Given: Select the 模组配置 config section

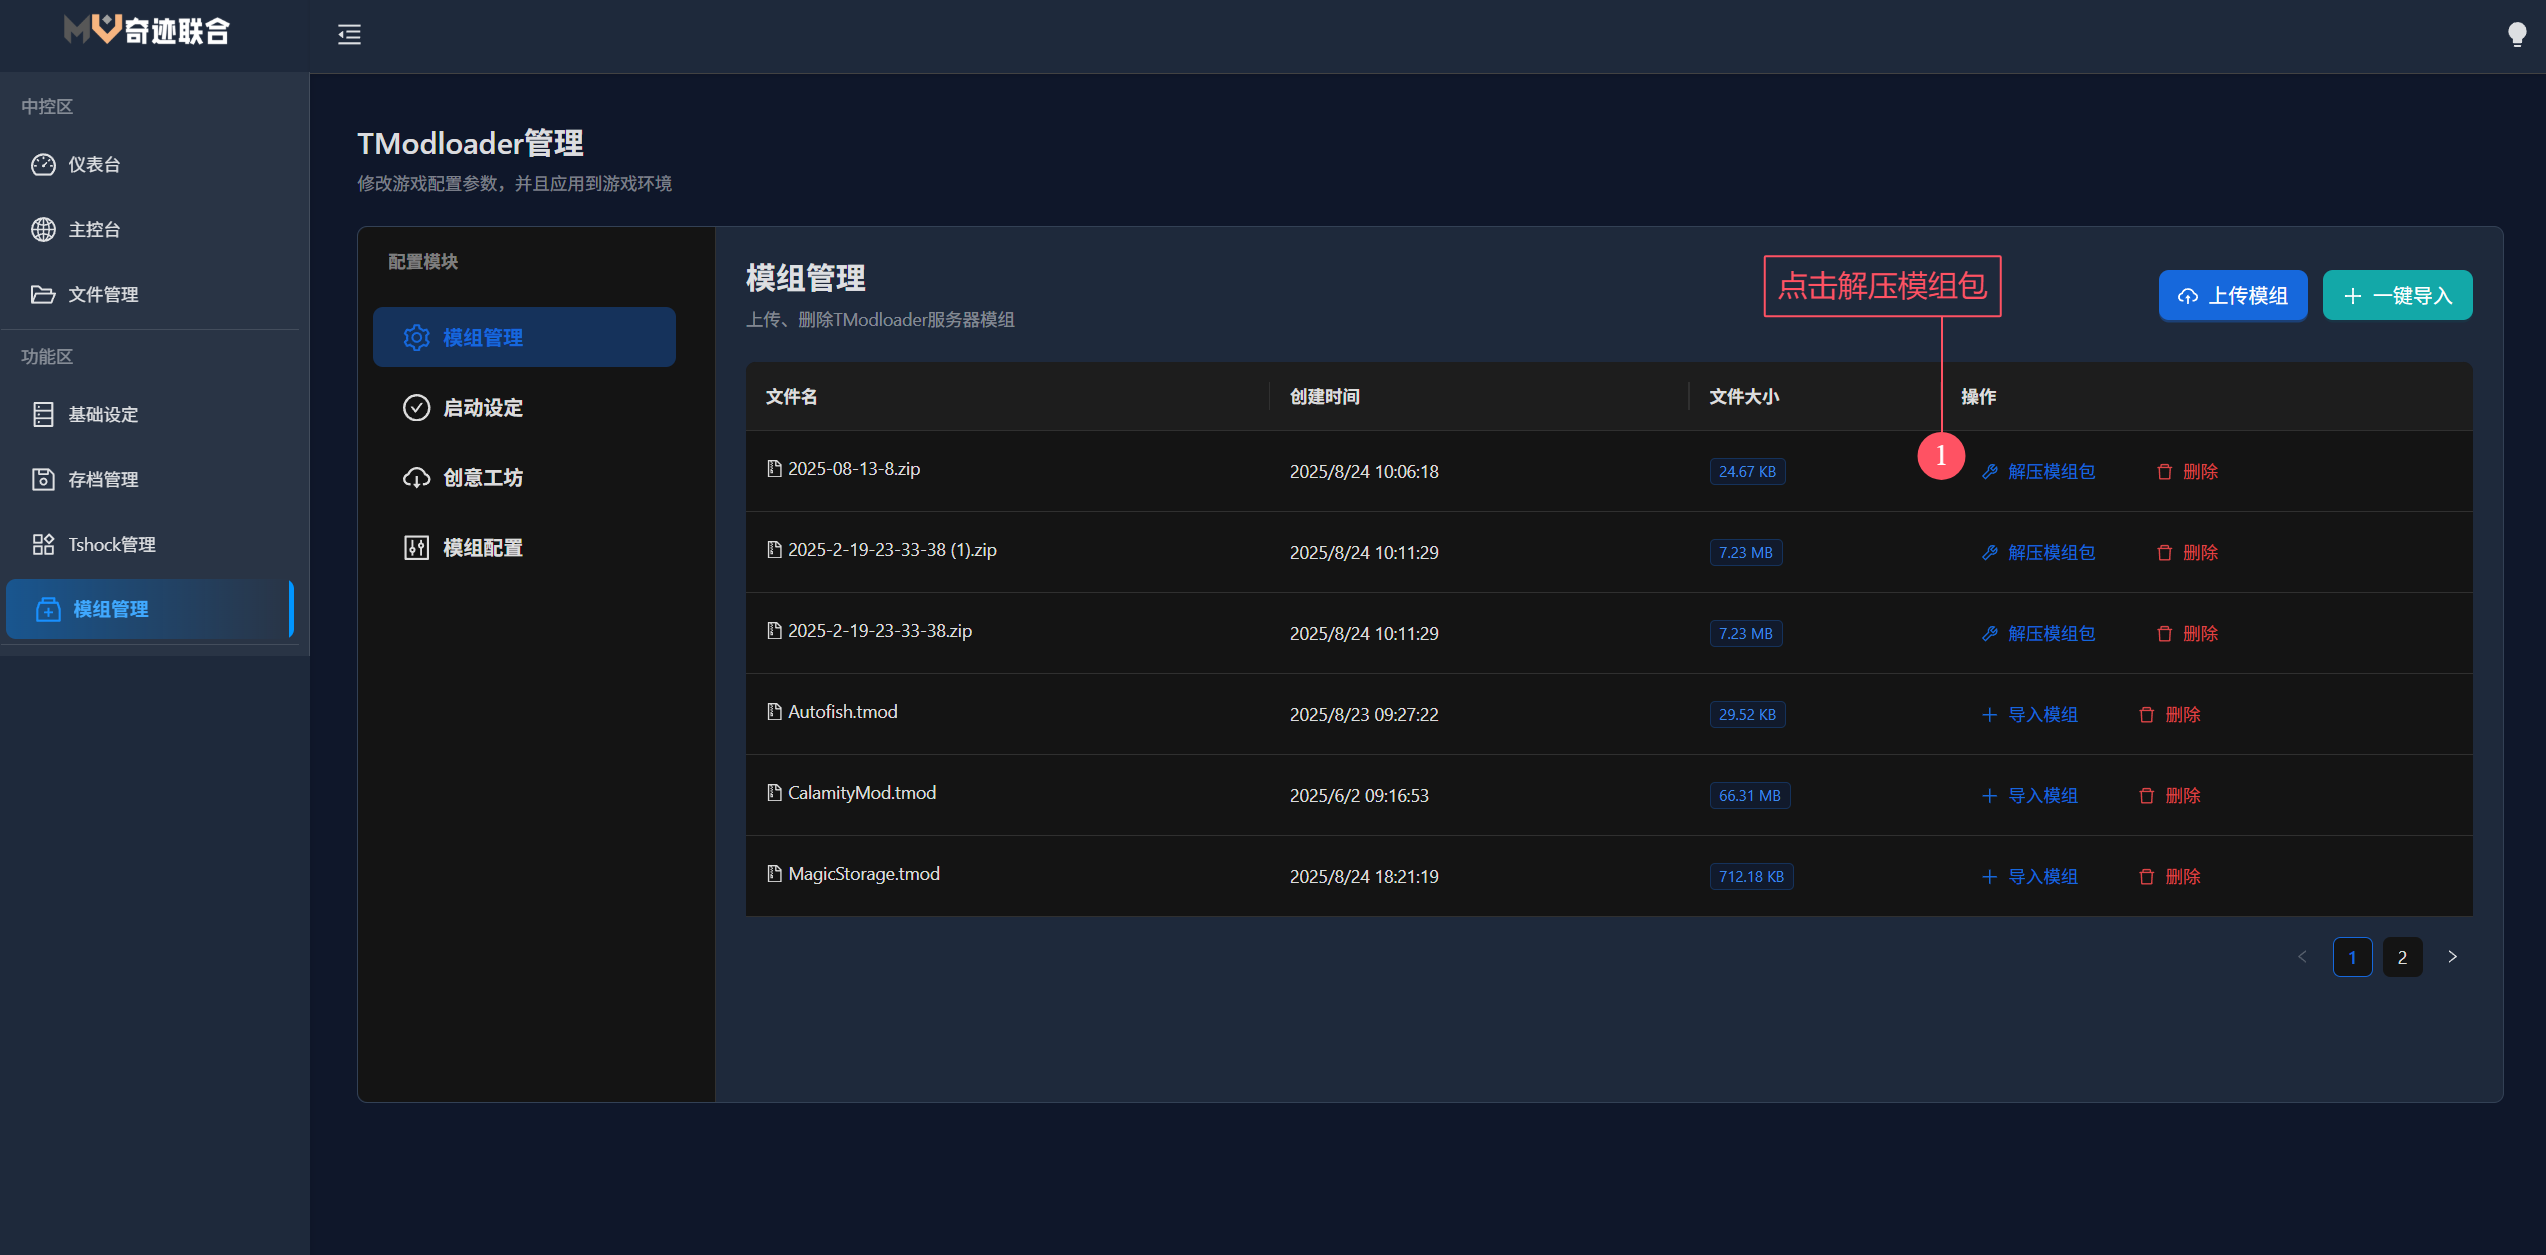Looking at the screenshot, I should click(x=482, y=548).
